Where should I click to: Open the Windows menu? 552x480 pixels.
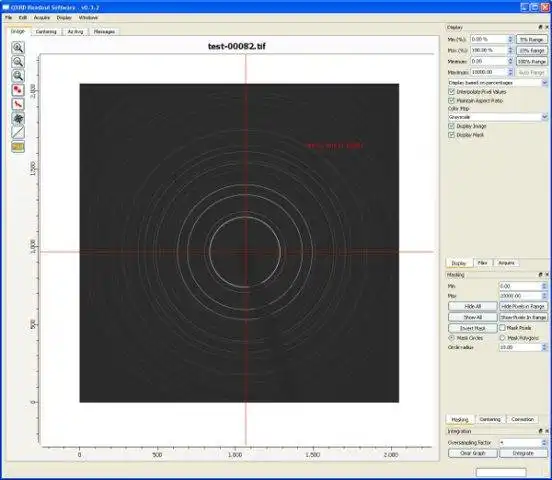click(88, 17)
